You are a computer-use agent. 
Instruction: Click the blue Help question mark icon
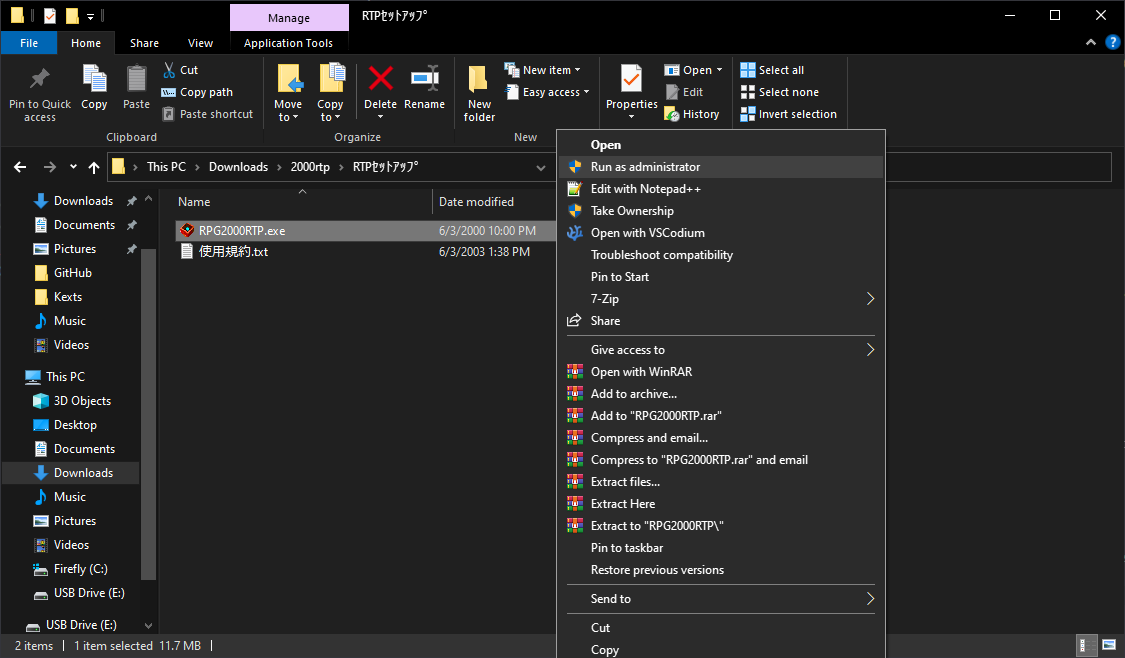(1112, 43)
